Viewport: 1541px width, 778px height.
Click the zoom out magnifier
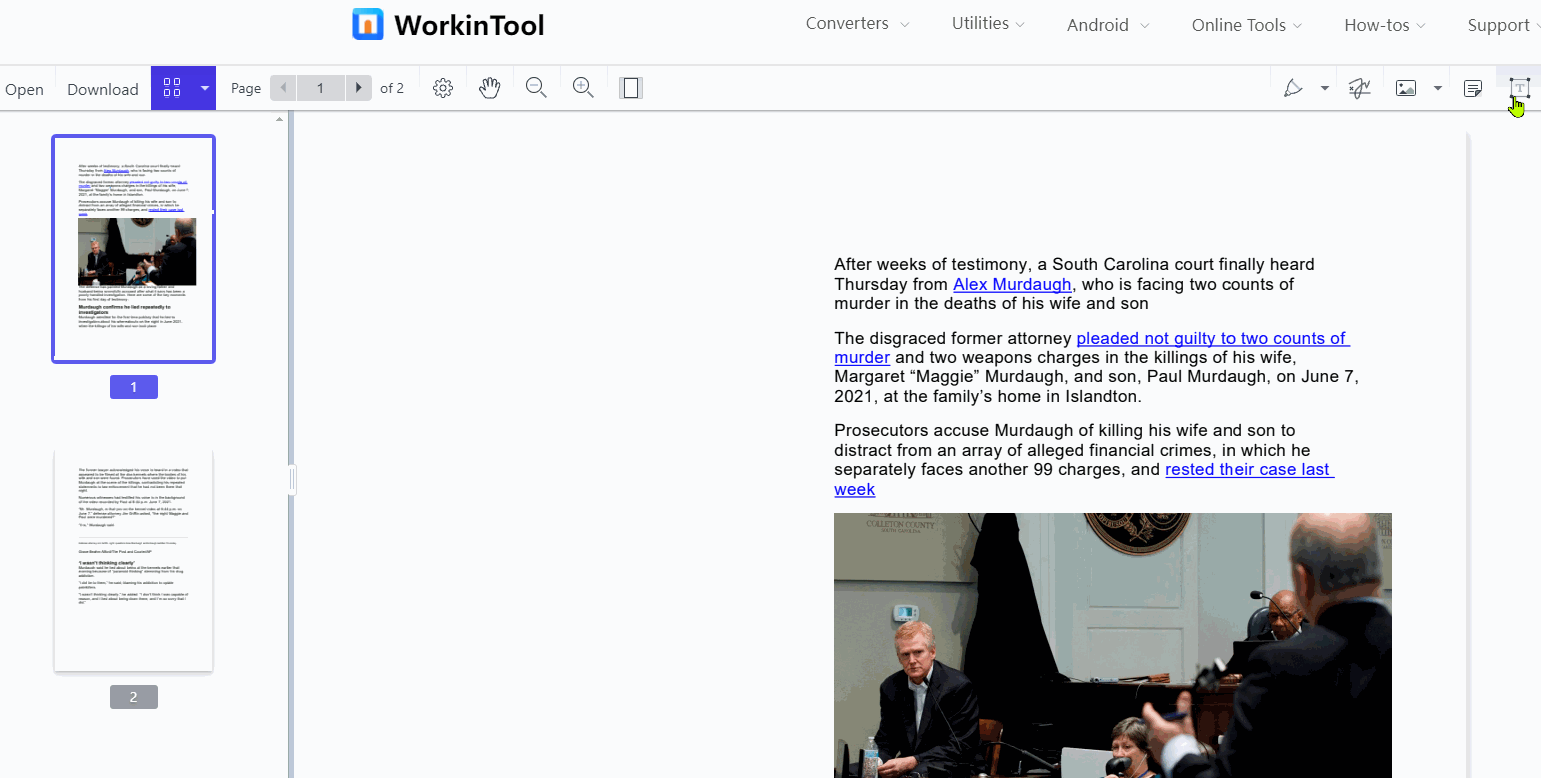[x=536, y=88]
